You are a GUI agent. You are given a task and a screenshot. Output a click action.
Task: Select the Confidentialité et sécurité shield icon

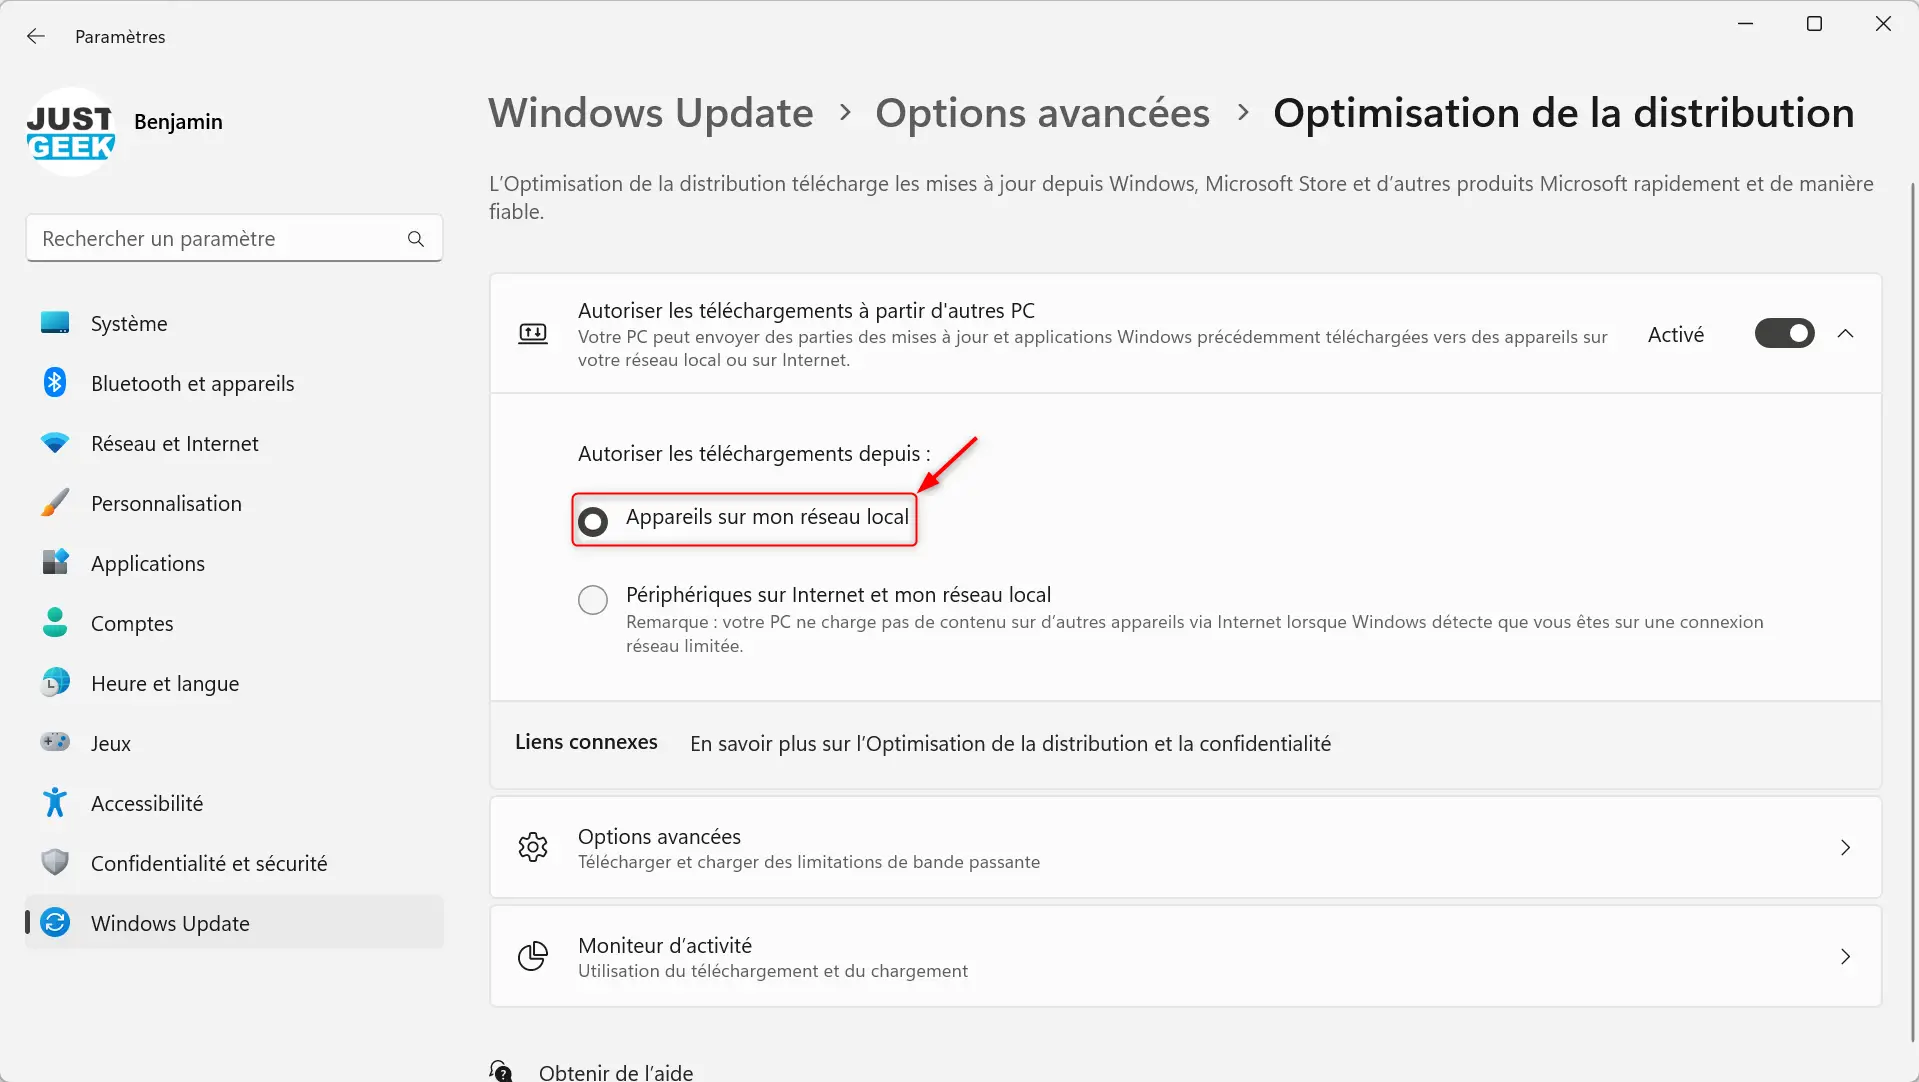click(55, 863)
